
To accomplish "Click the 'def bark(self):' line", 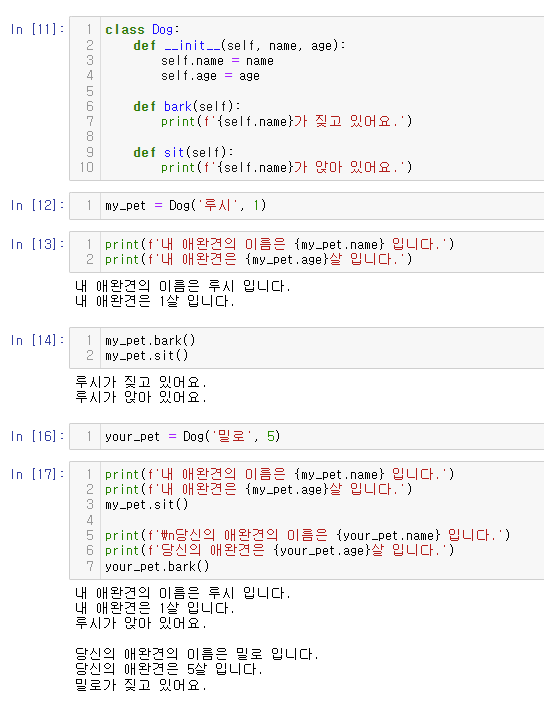I will click(187, 107).
